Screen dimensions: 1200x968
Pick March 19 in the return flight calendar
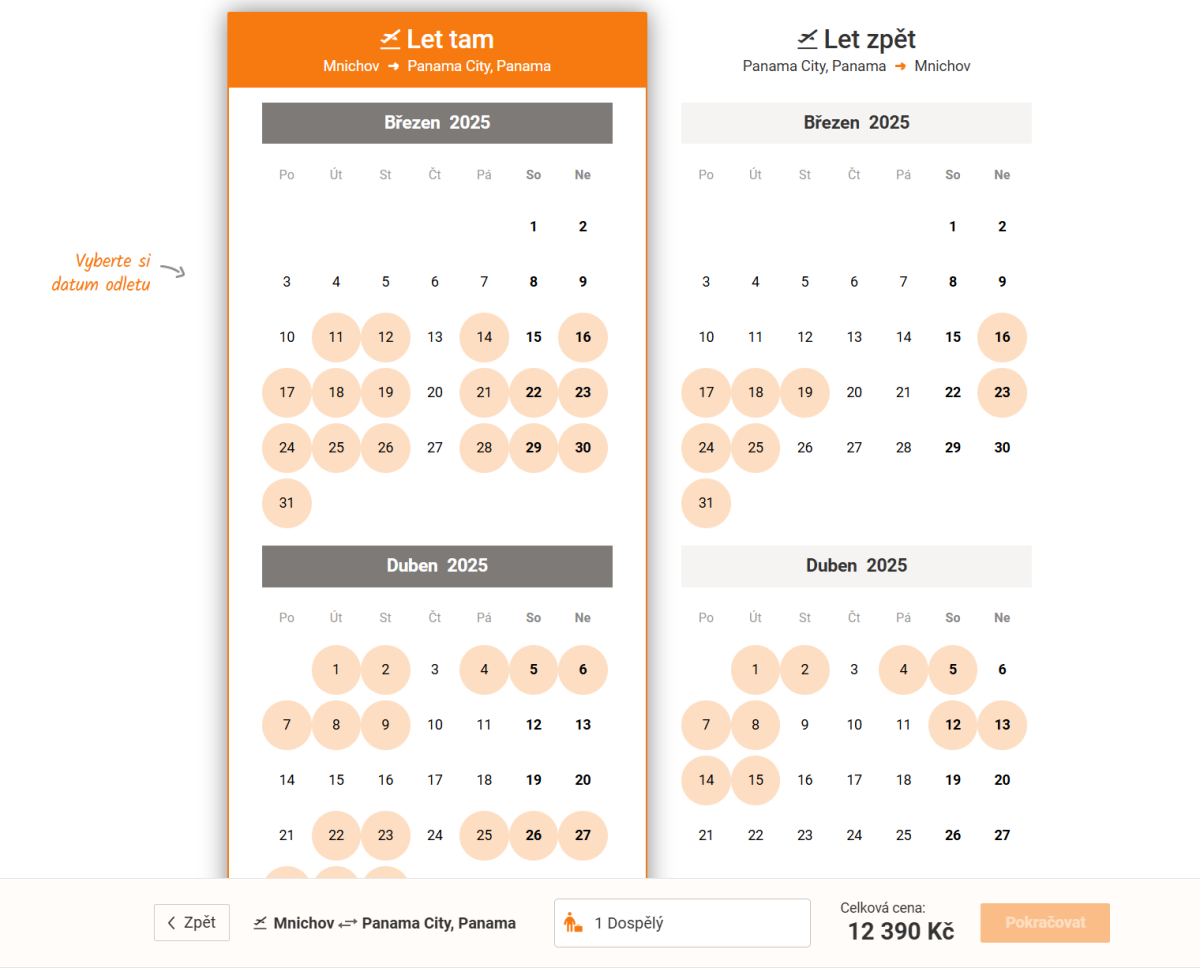pyautogui.click(x=805, y=393)
